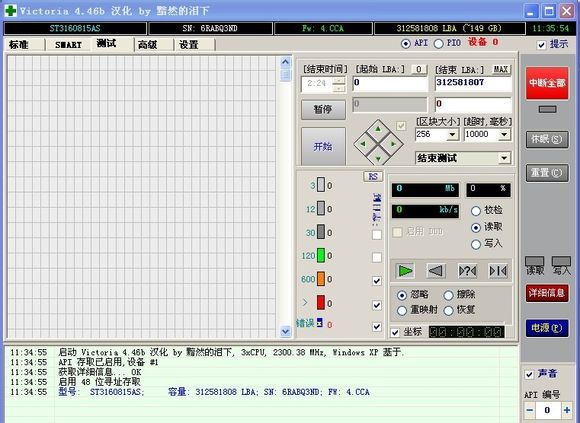Switch to the SMART tab
Viewport: 580px width, 423px height.
[x=68, y=45]
